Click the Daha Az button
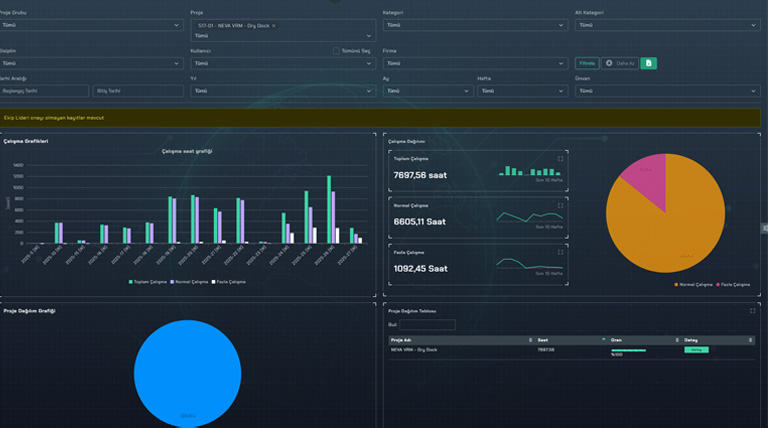Image resolution: width=768 pixels, height=428 pixels. coord(620,63)
